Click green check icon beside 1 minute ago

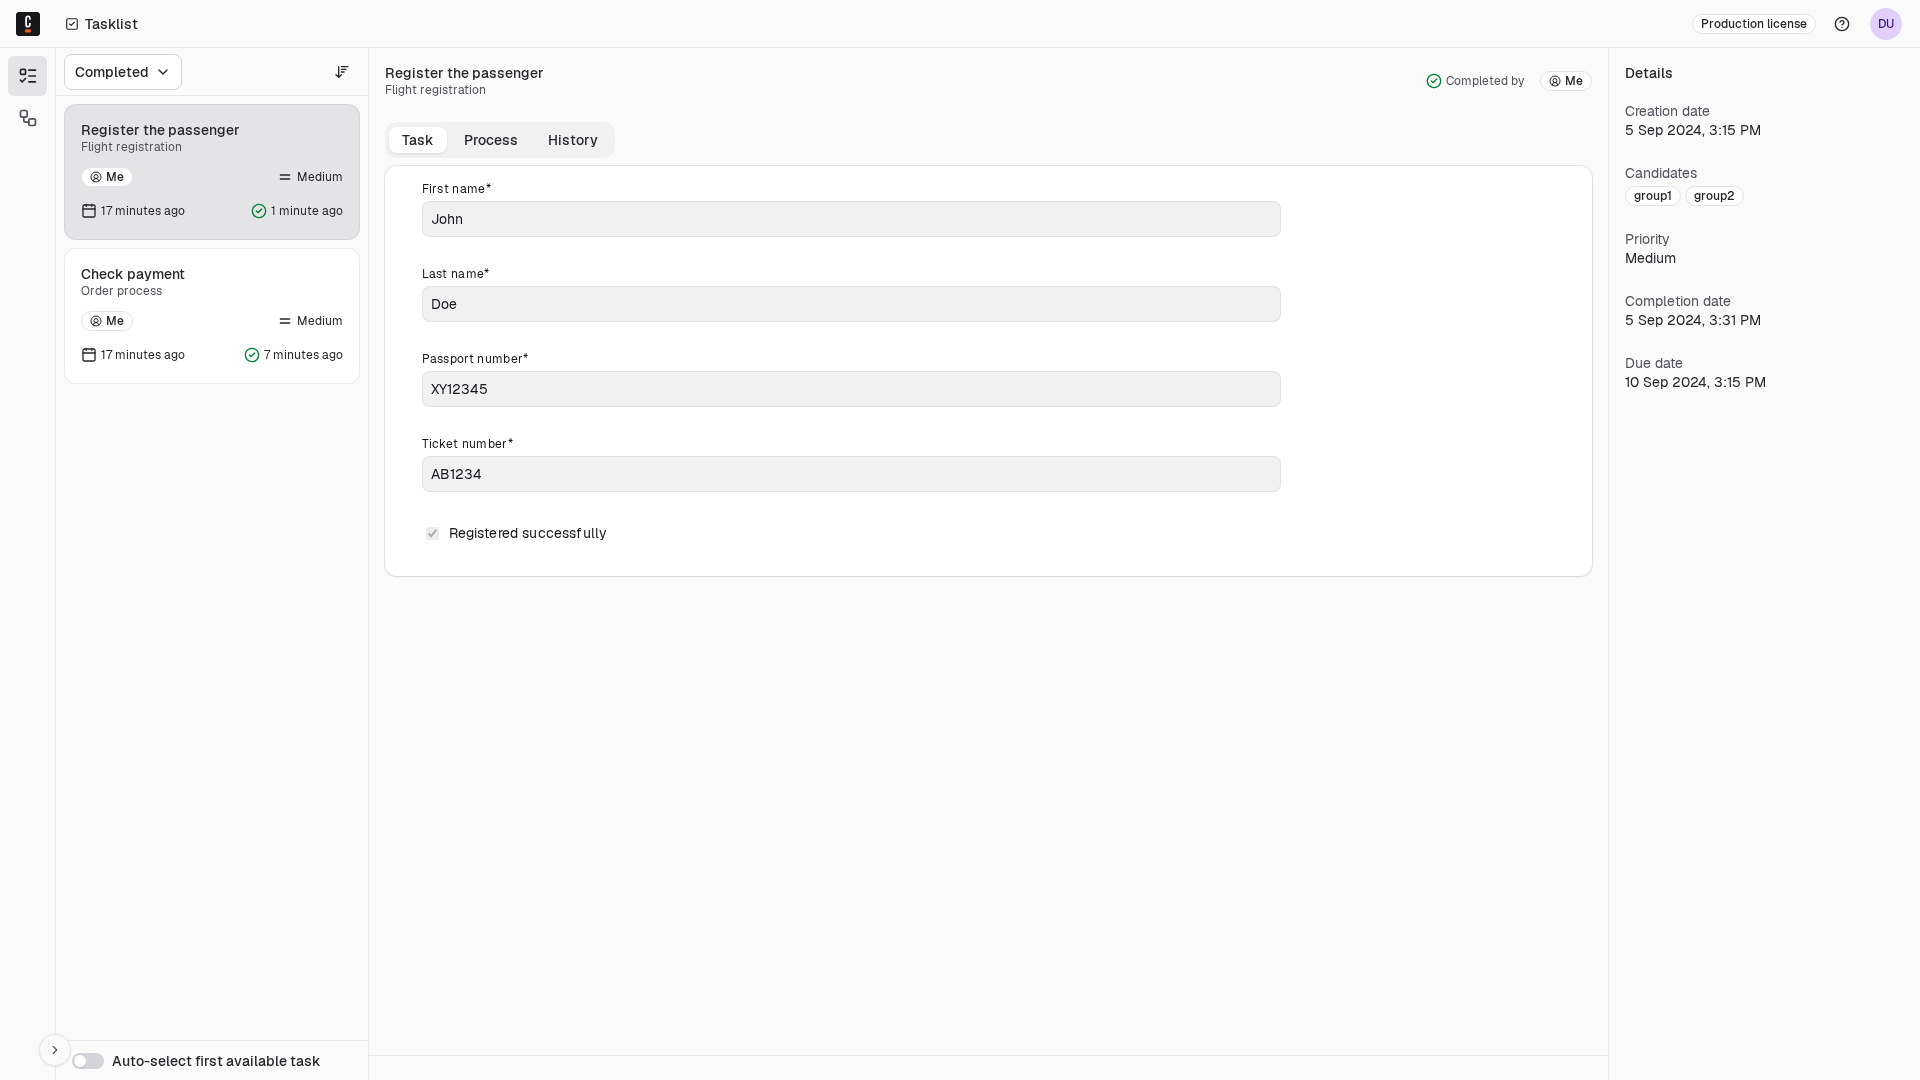(259, 211)
